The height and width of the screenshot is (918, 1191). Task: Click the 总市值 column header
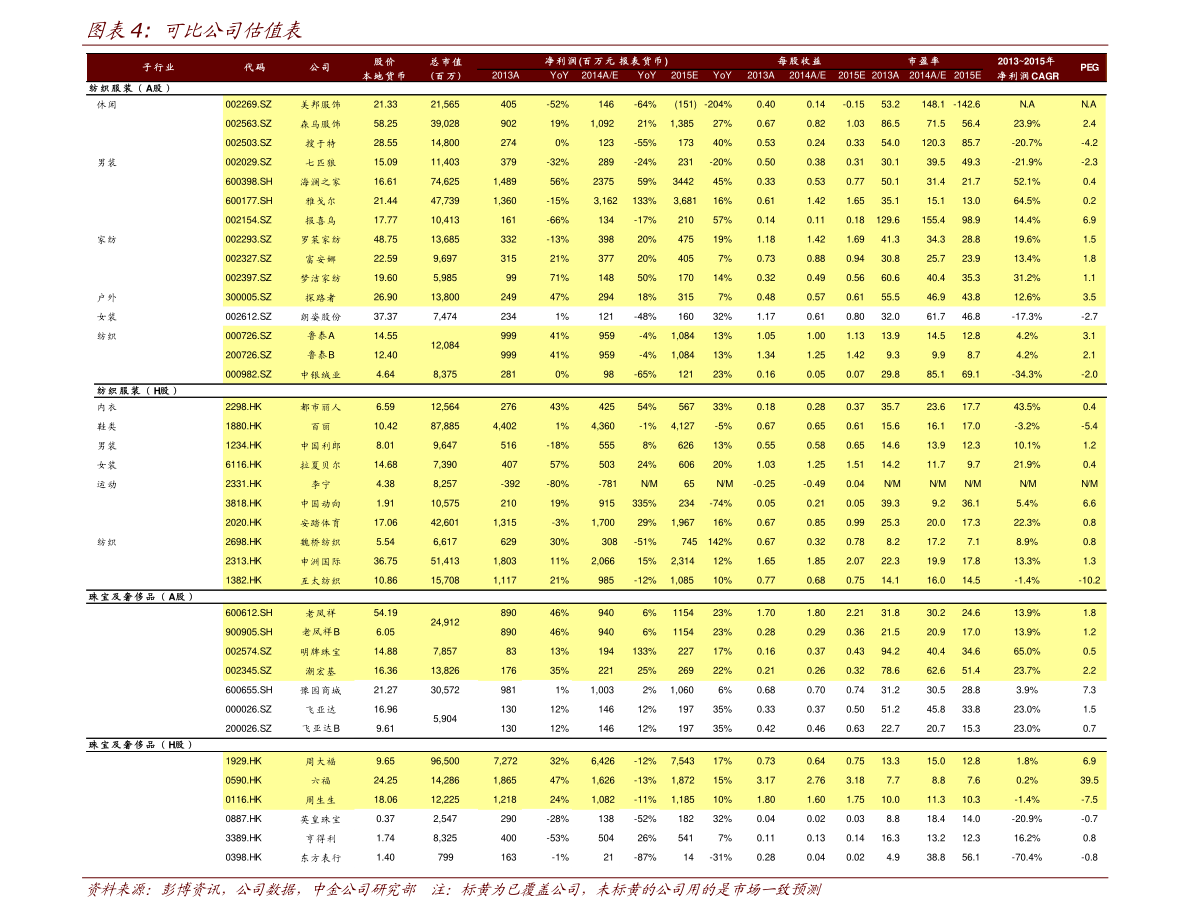(x=444, y=67)
